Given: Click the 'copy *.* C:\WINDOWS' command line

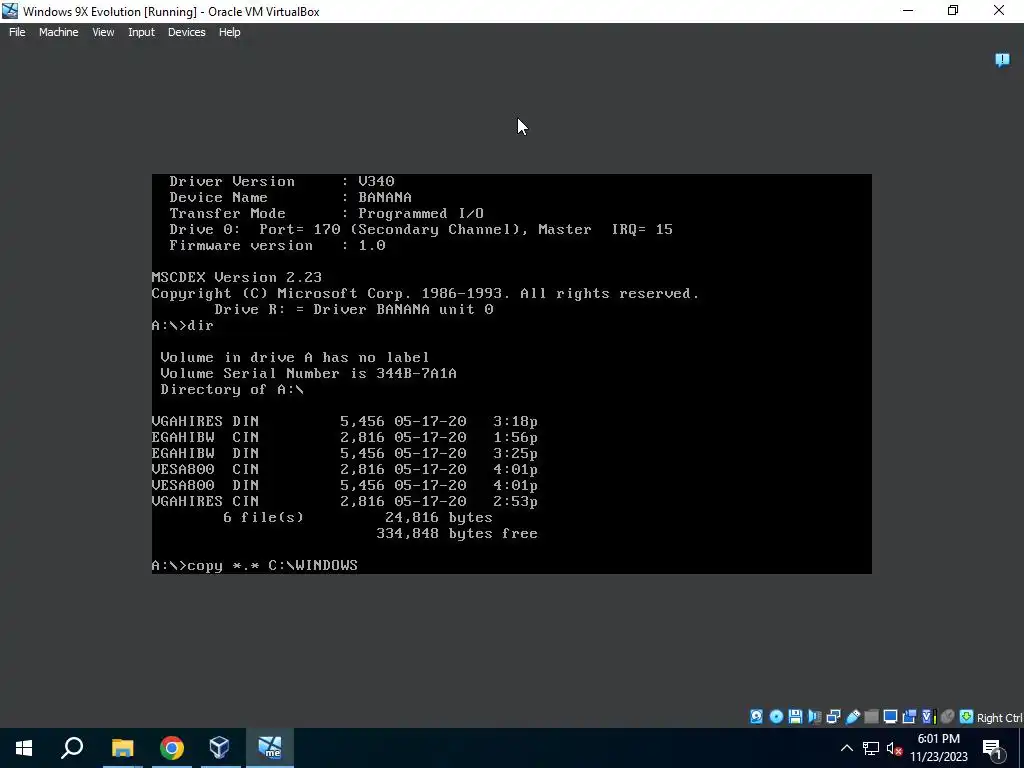Looking at the screenshot, I should click(x=255, y=566).
